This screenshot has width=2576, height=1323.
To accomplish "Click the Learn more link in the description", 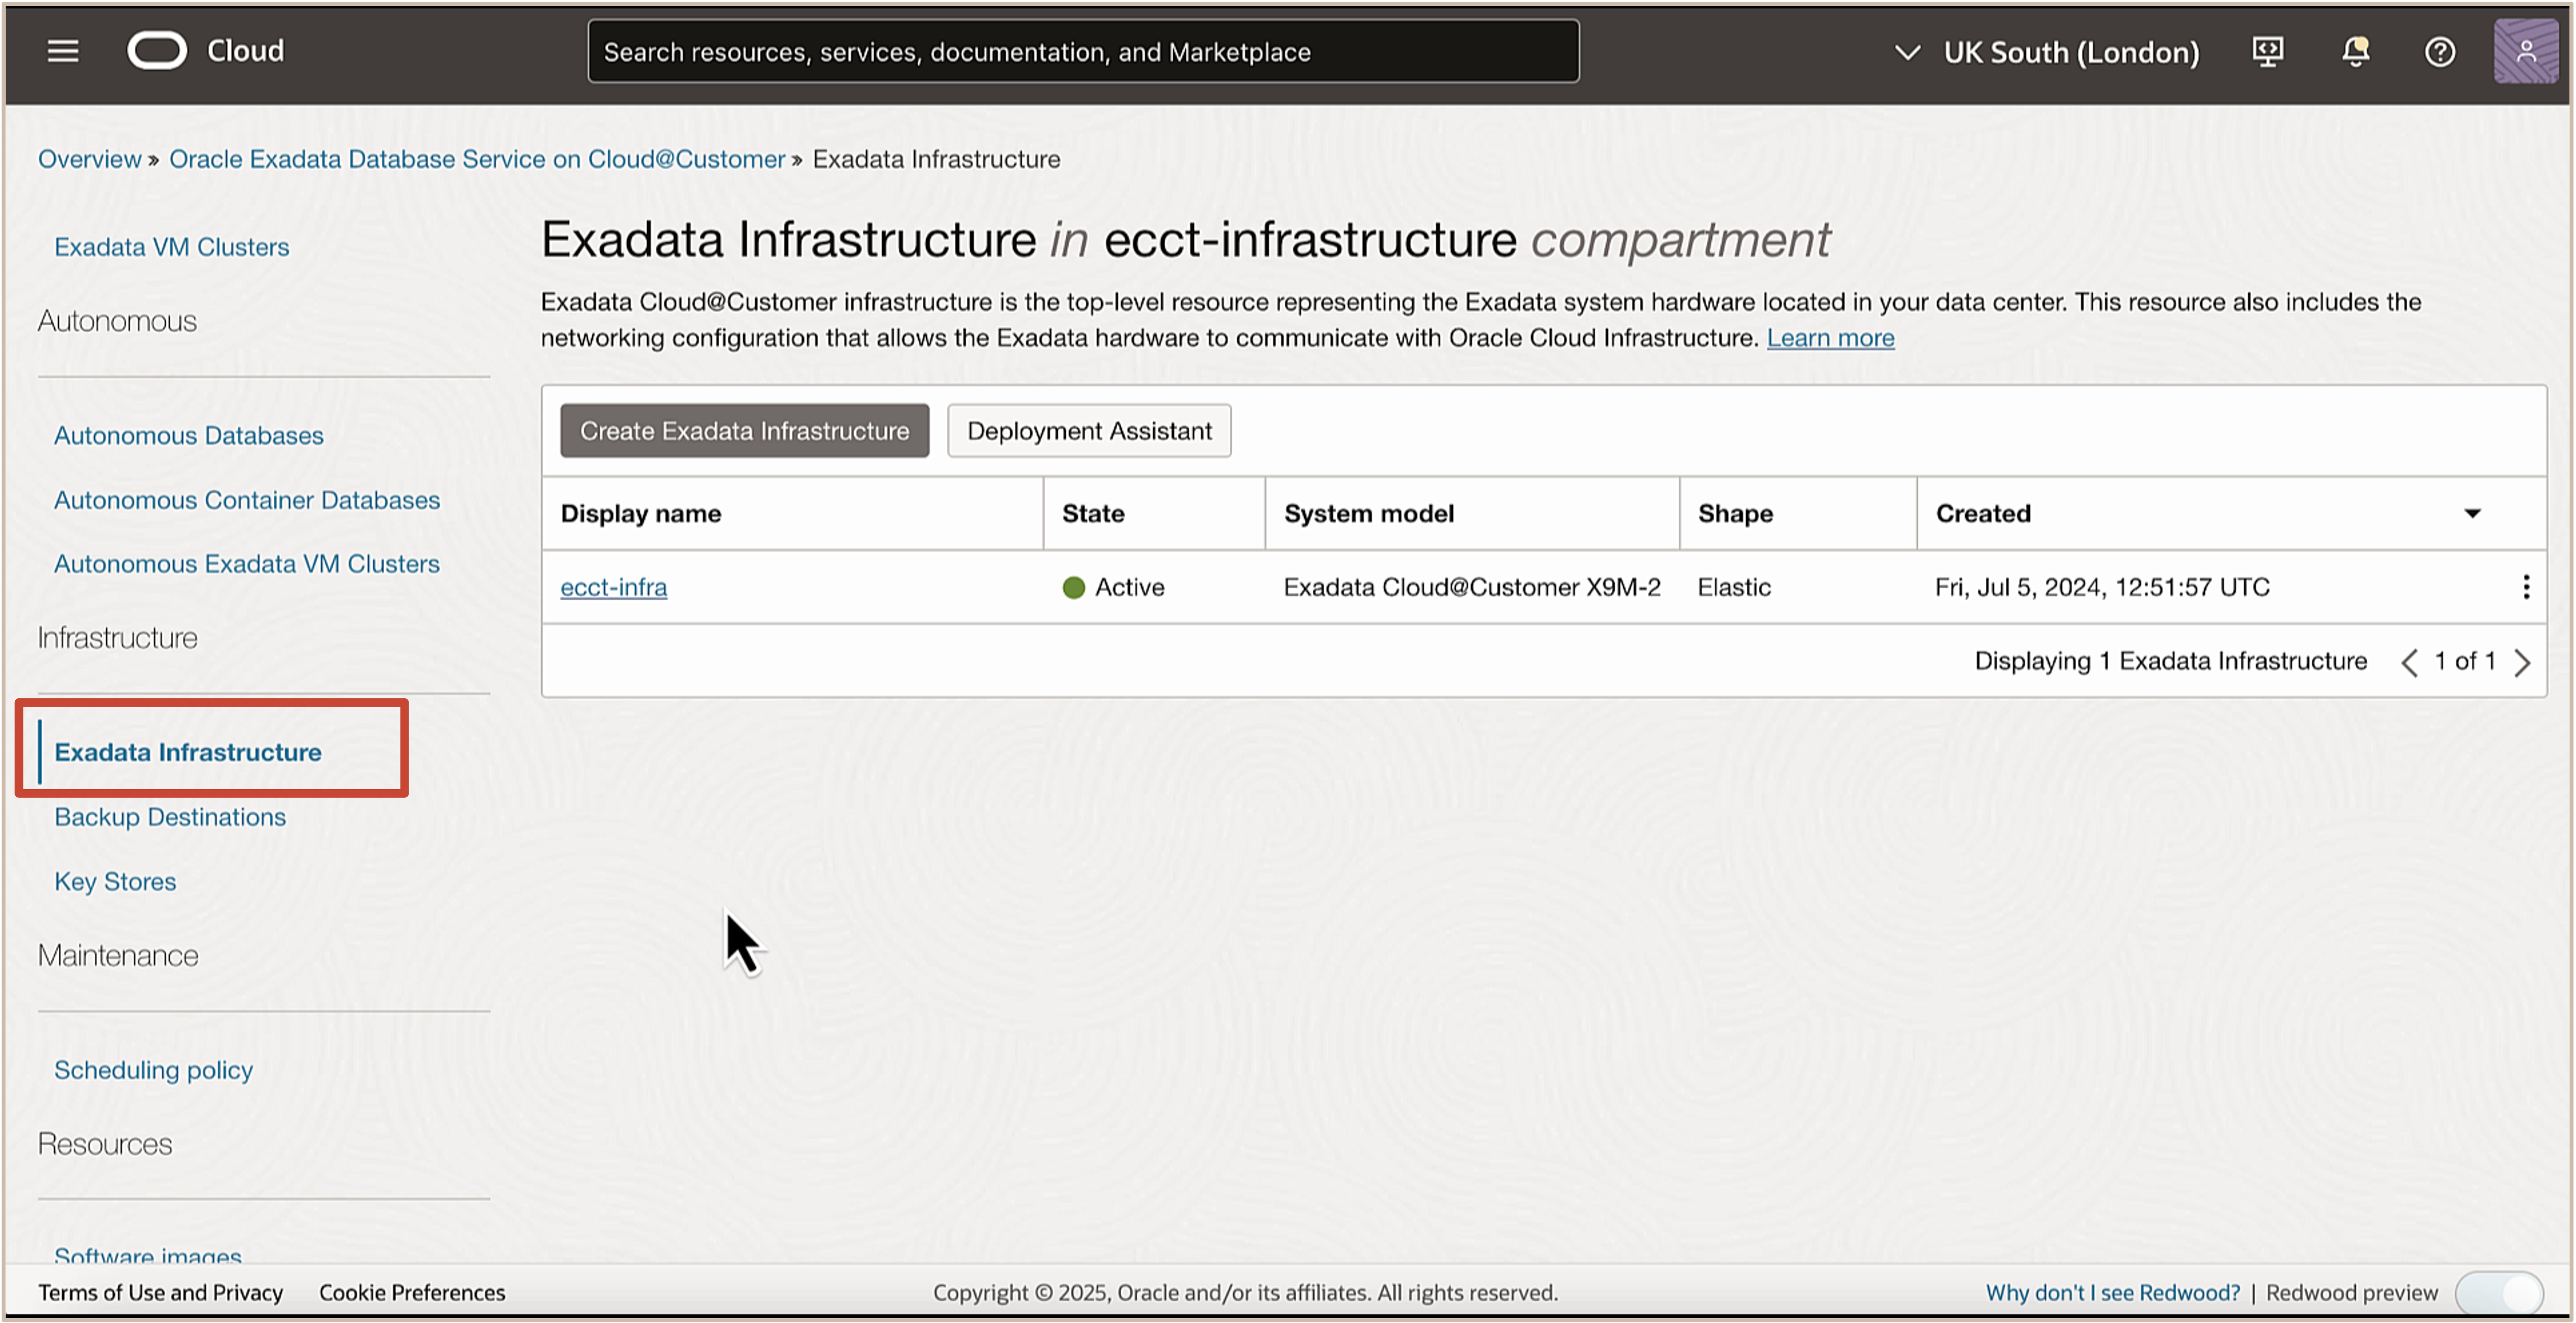I will coord(1831,338).
